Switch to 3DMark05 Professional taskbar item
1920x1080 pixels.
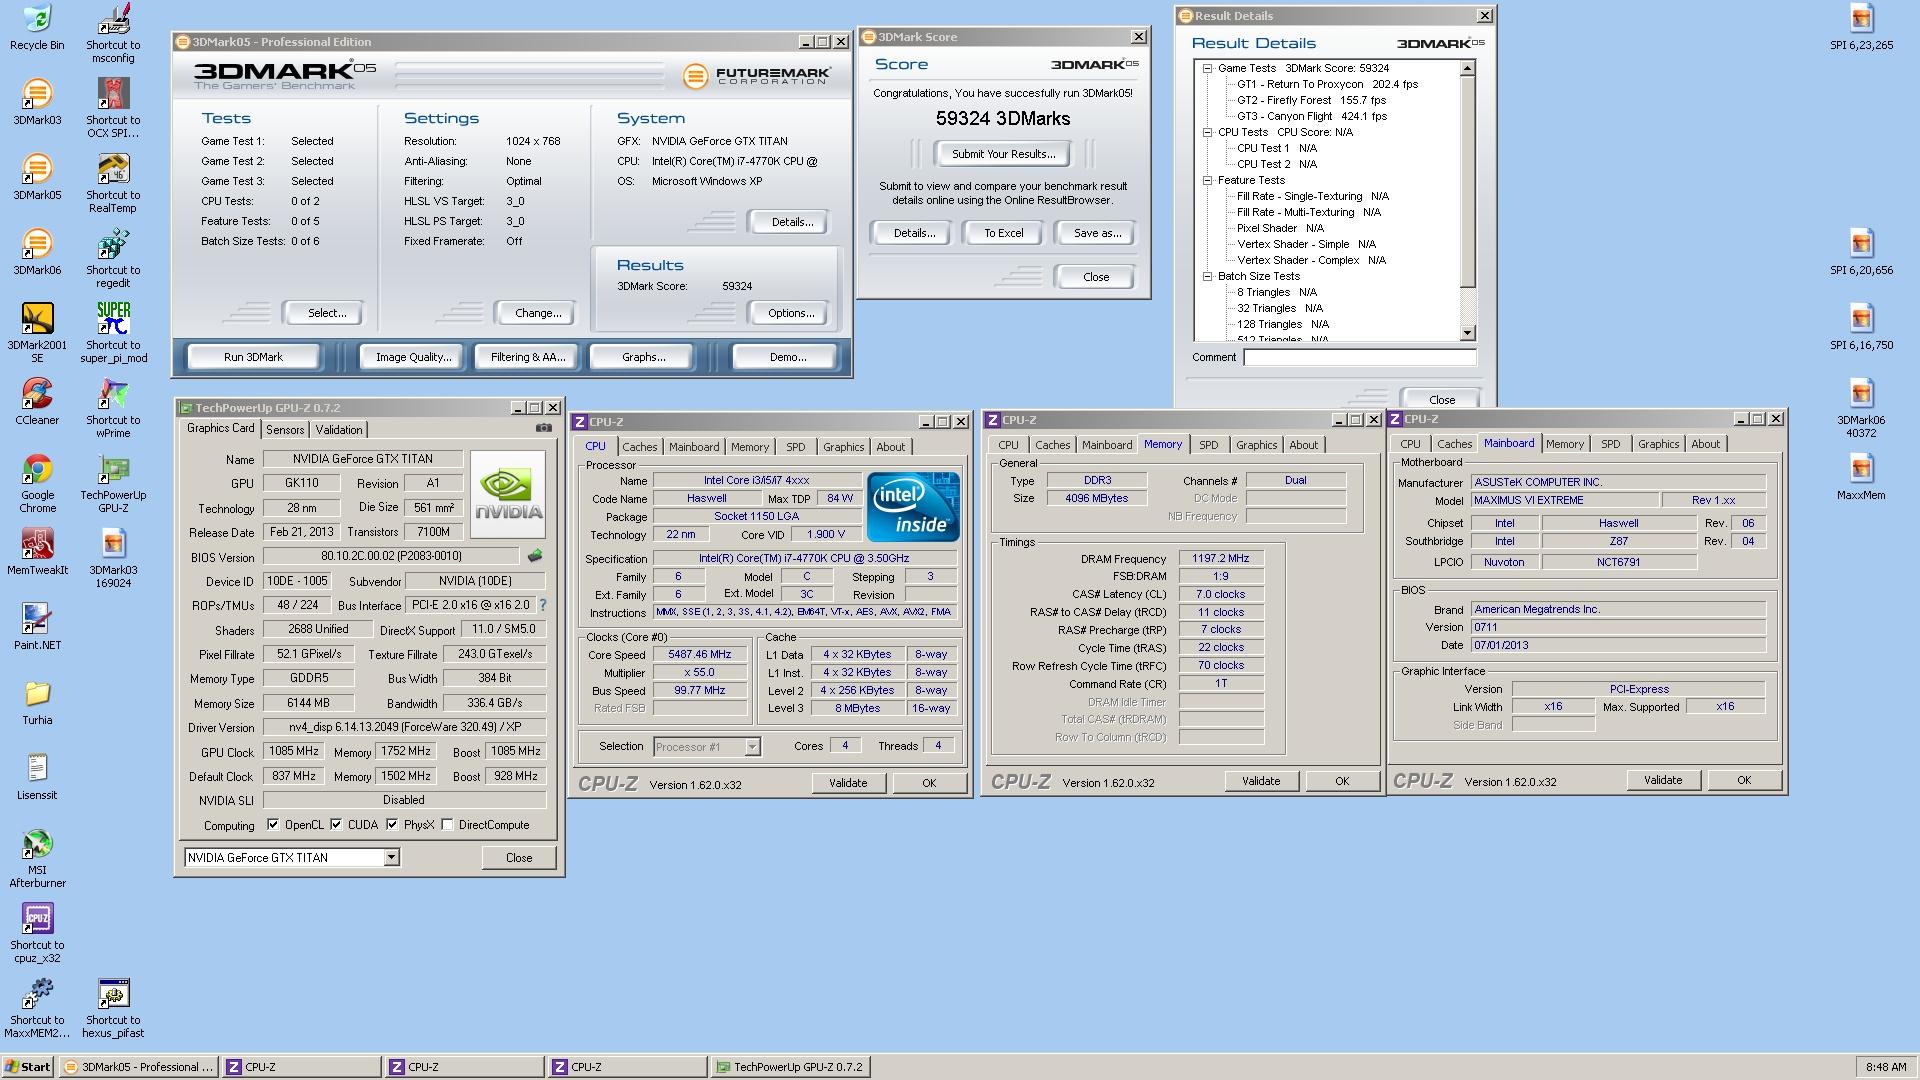click(x=138, y=1067)
